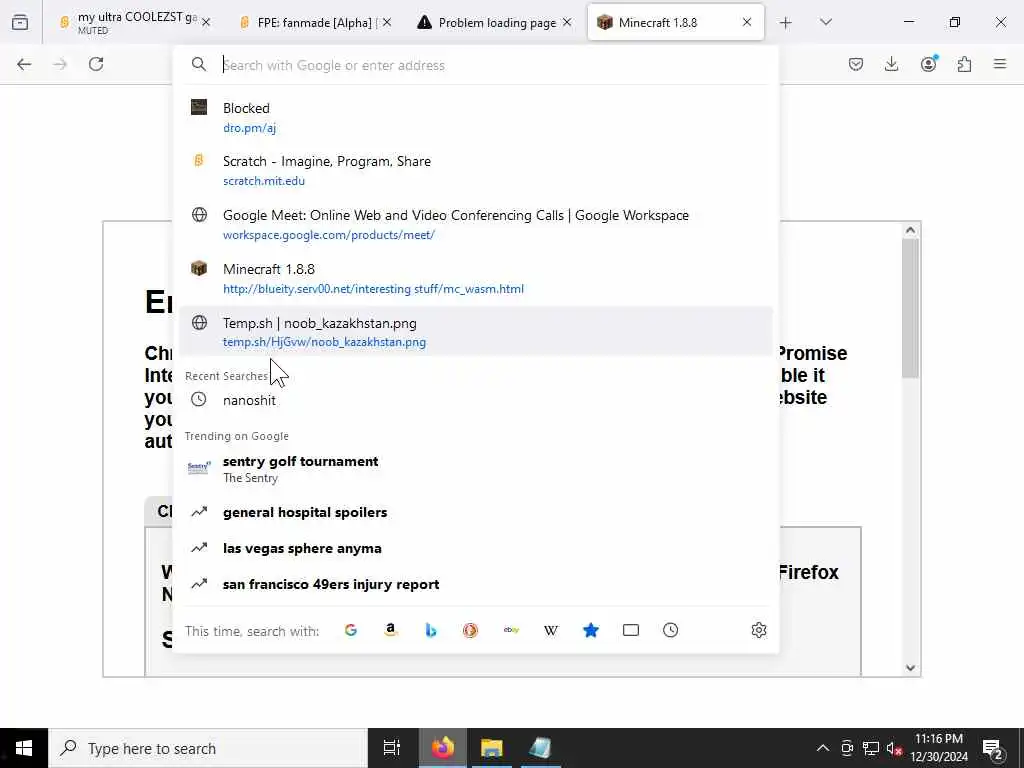Image resolution: width=1024 pixels, height=768 pixels.
Task: Close the FPE: fanmade tab
Action: (387, 22)
